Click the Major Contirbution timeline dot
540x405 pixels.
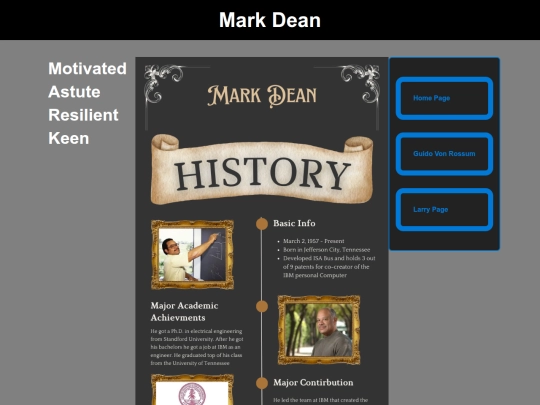click(262, 383)
